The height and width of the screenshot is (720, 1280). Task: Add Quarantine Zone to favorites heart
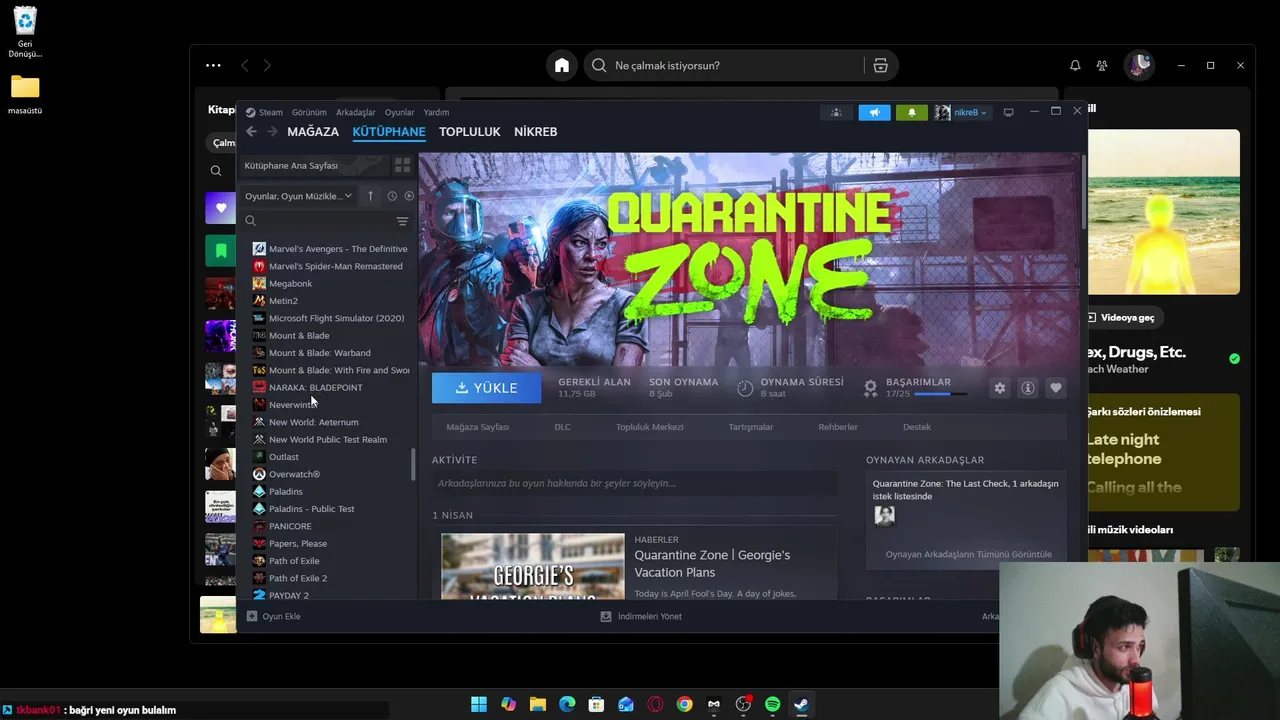click(1055, 388)
